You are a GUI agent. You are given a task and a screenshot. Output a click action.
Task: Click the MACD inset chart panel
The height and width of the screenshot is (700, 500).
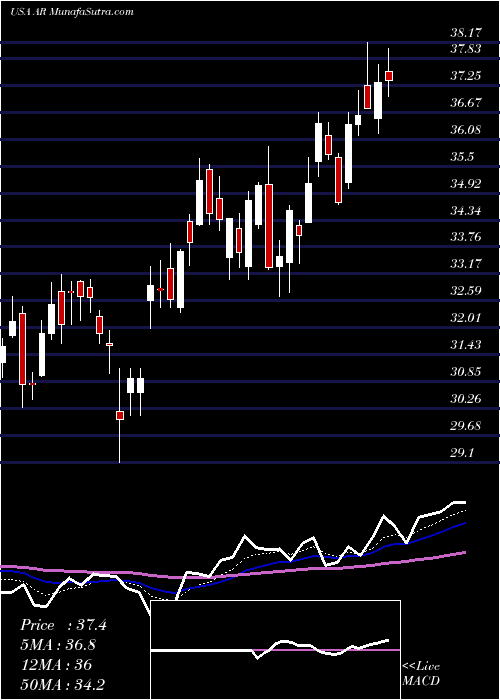[x=276, y=650]
